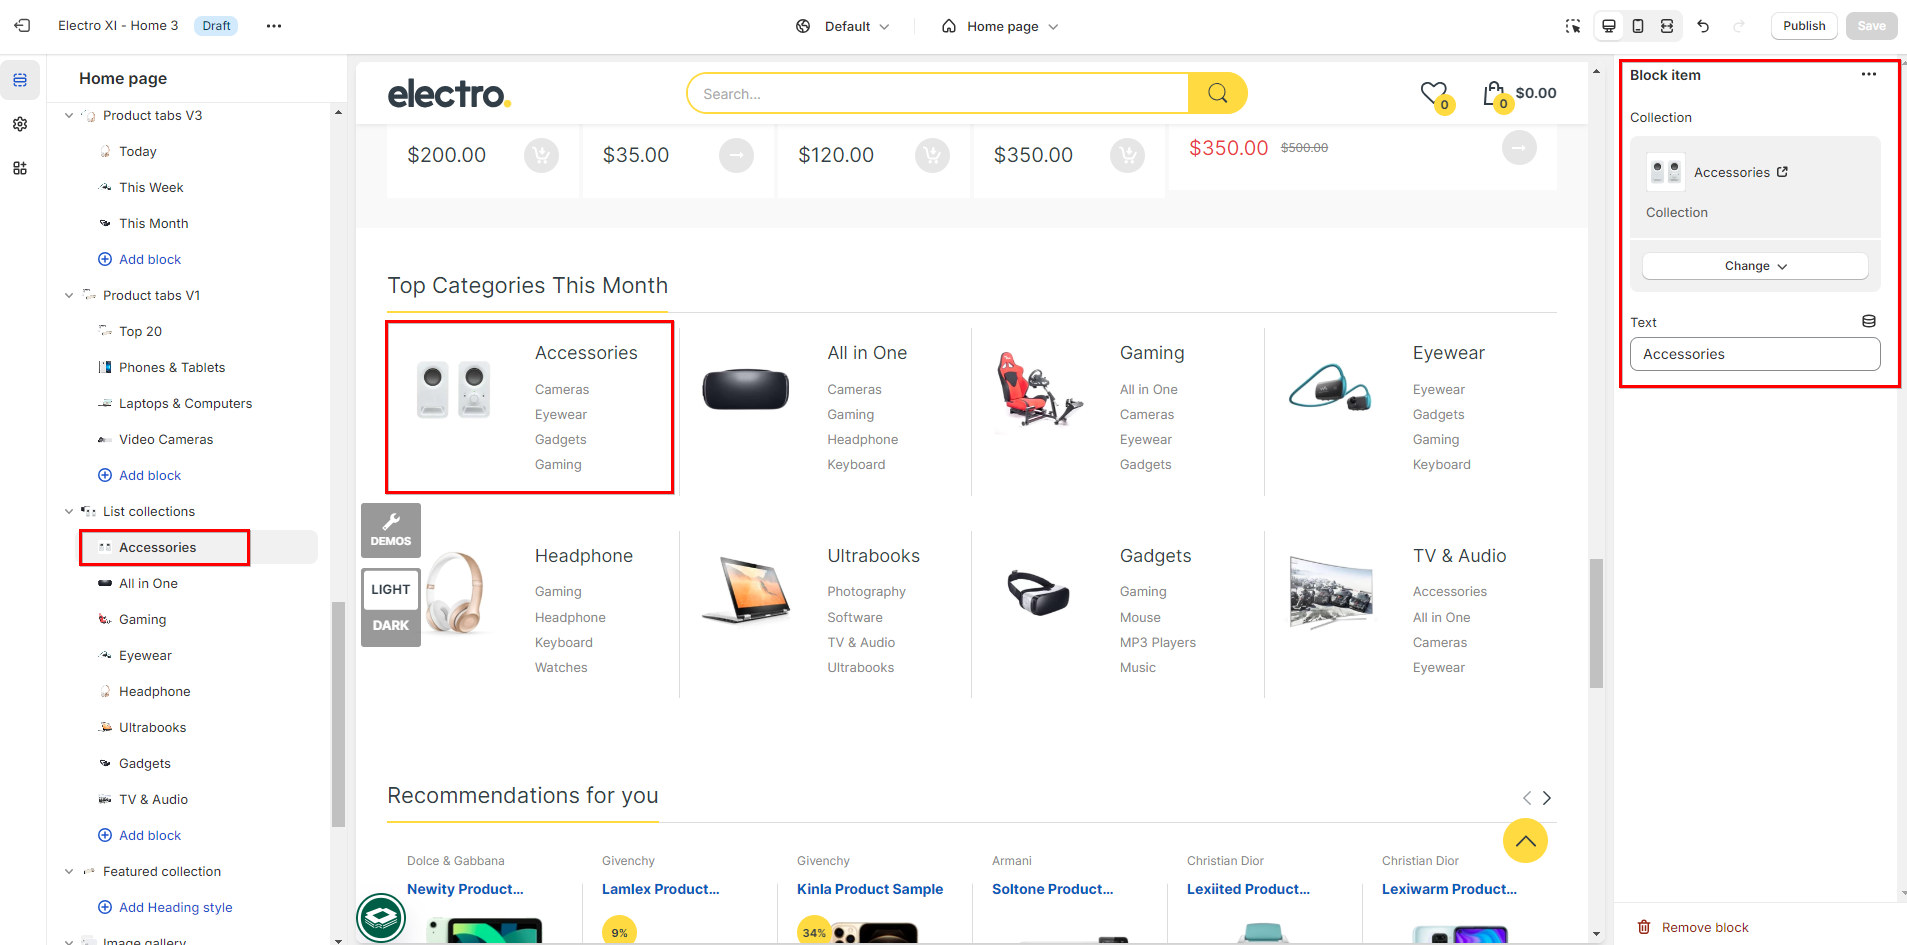Switch to fullscreen preview icon
This screenshot has height=945, width=1907.
click(1667, 26)
